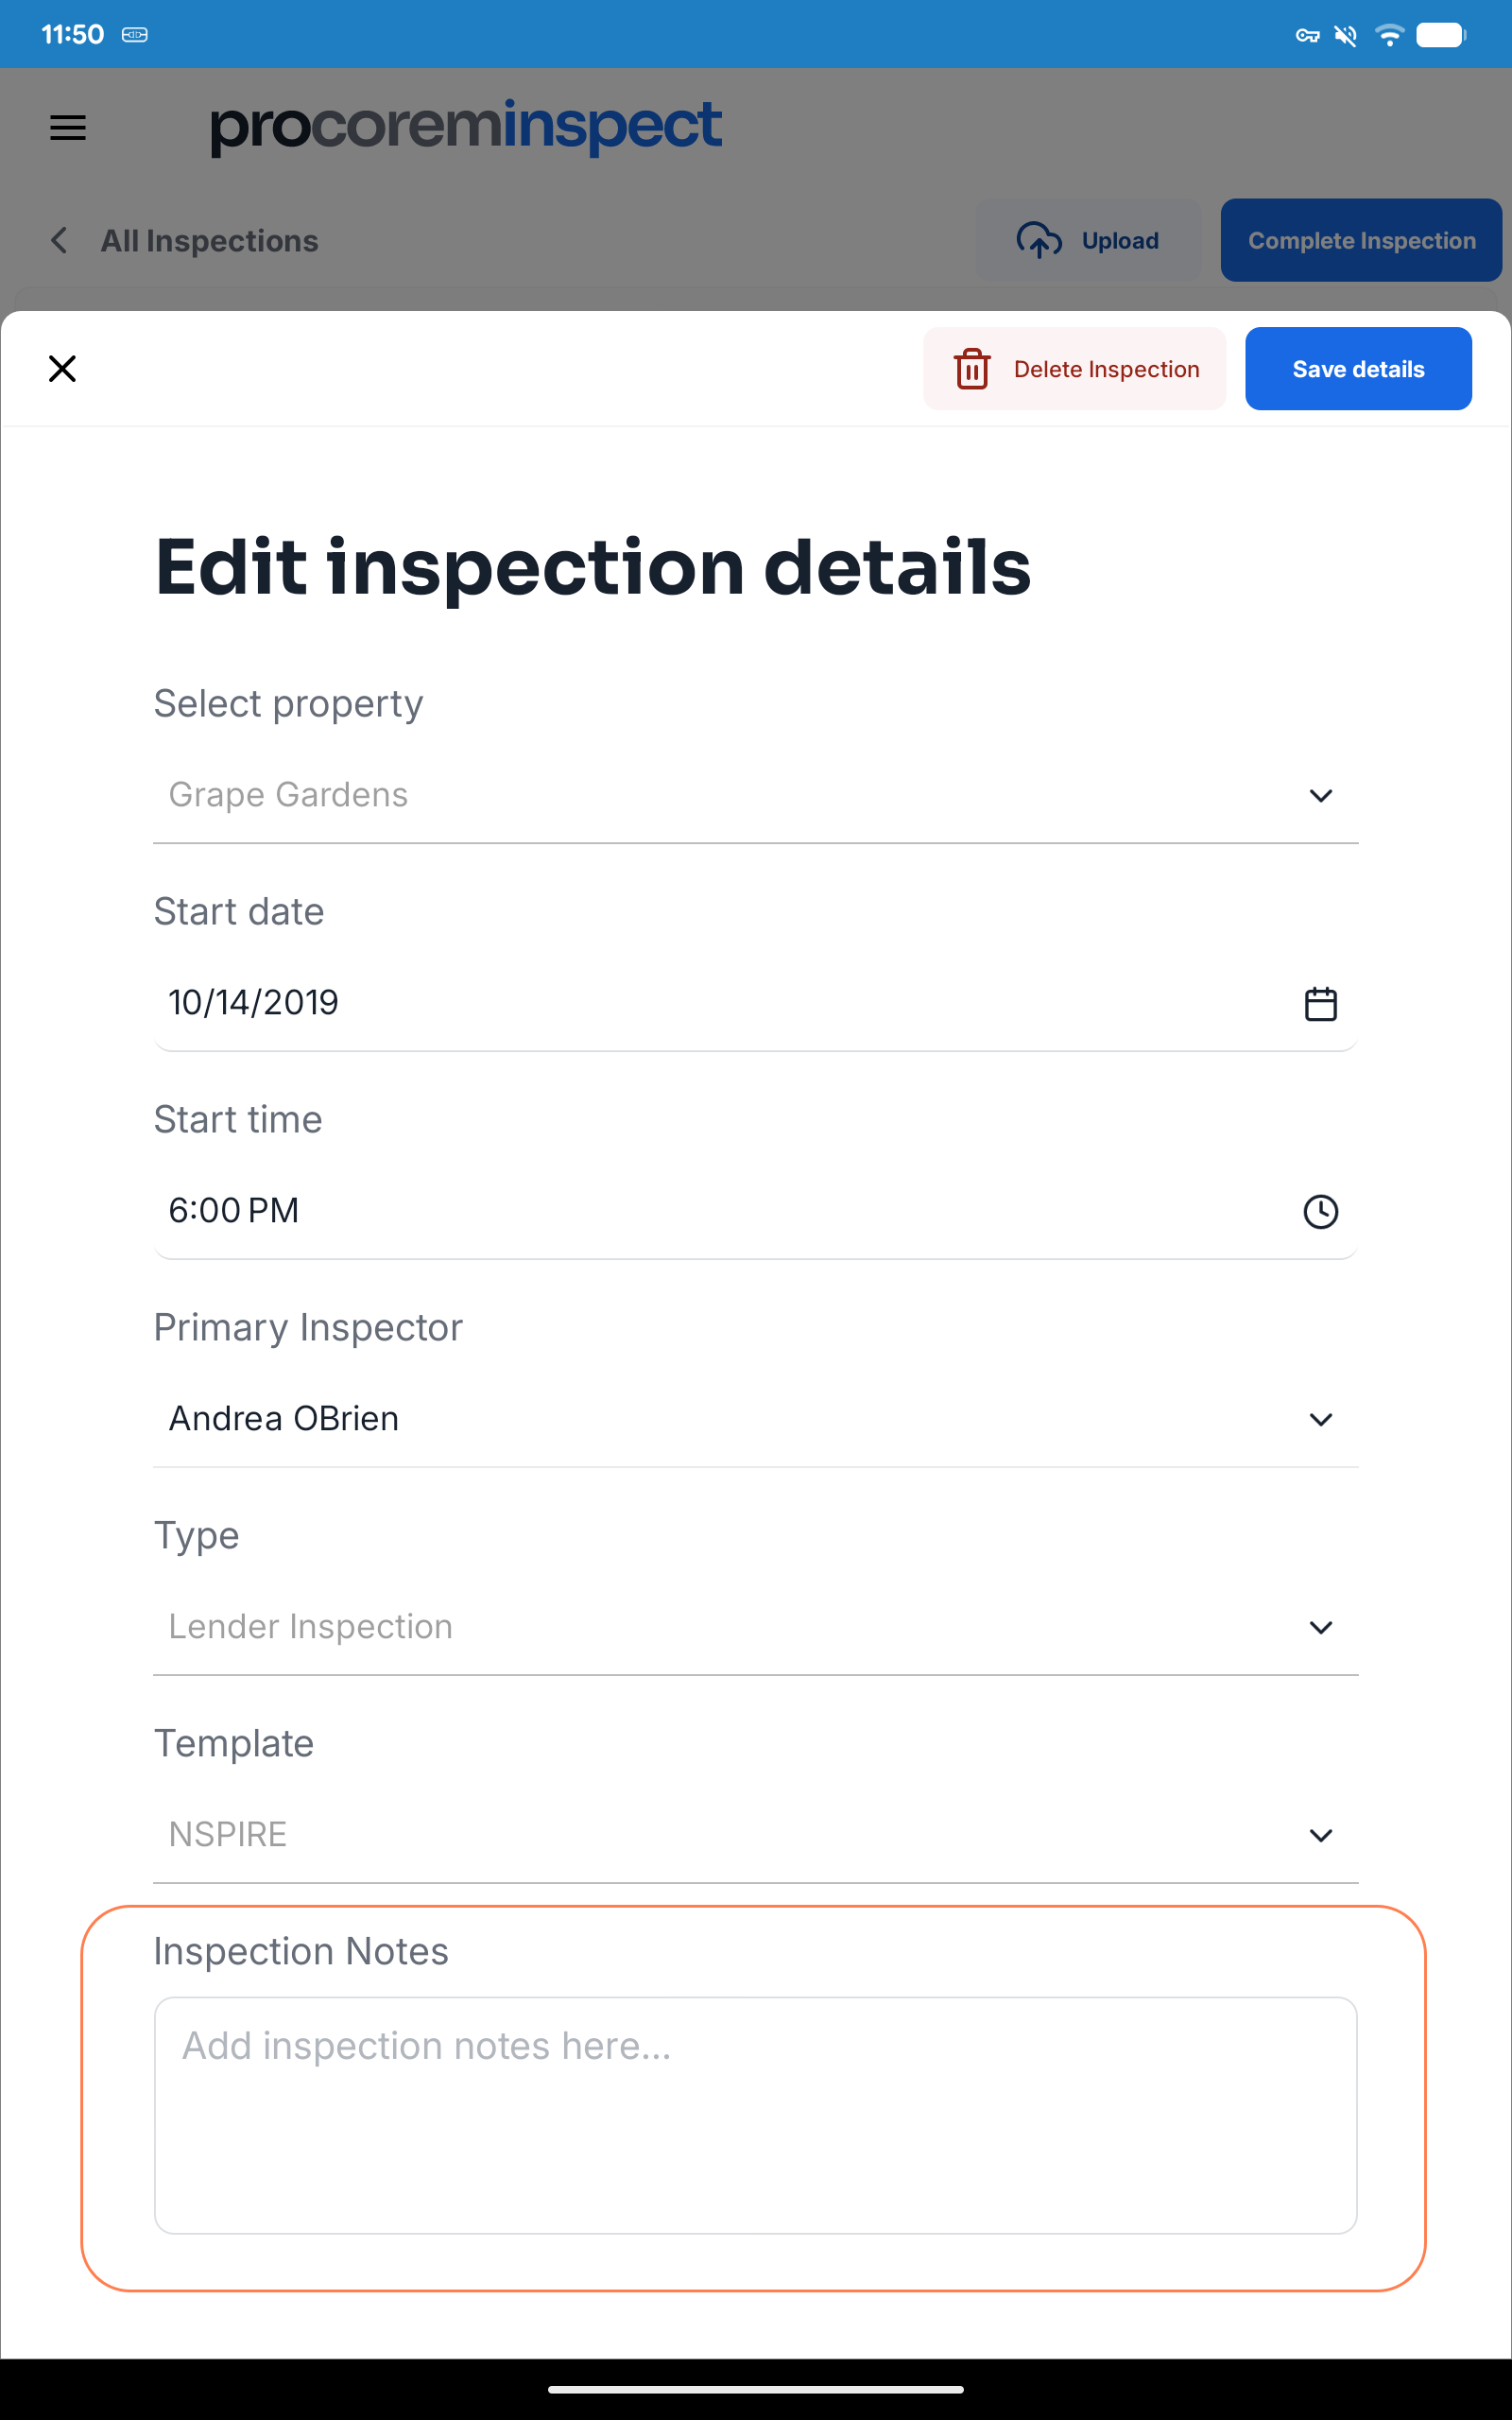Tap the Wi-Fi status icon
This screenshot has width=1512, height=2420.
pyautogui.click(x=1388, y=35)
